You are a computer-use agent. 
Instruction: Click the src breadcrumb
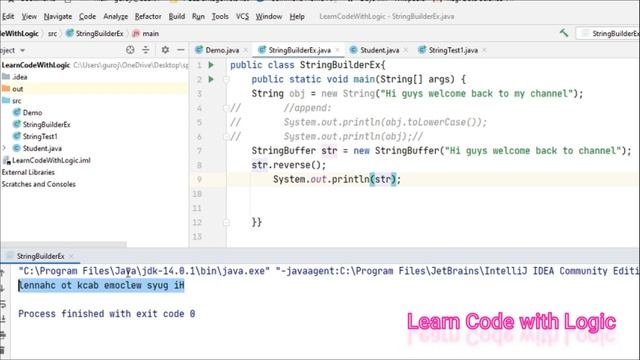pyautogui.click(x=52, y=33)
